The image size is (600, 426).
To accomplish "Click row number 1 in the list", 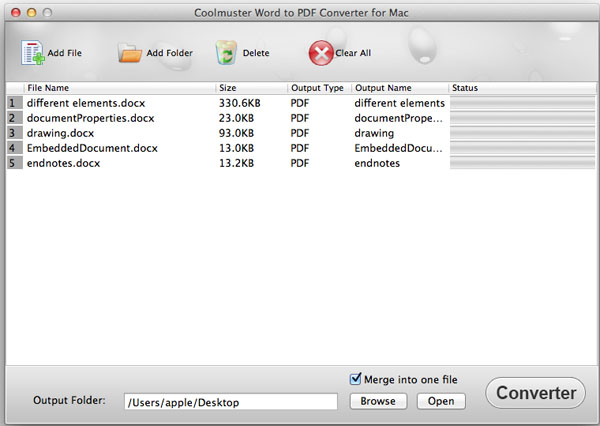I will point(15,103).
